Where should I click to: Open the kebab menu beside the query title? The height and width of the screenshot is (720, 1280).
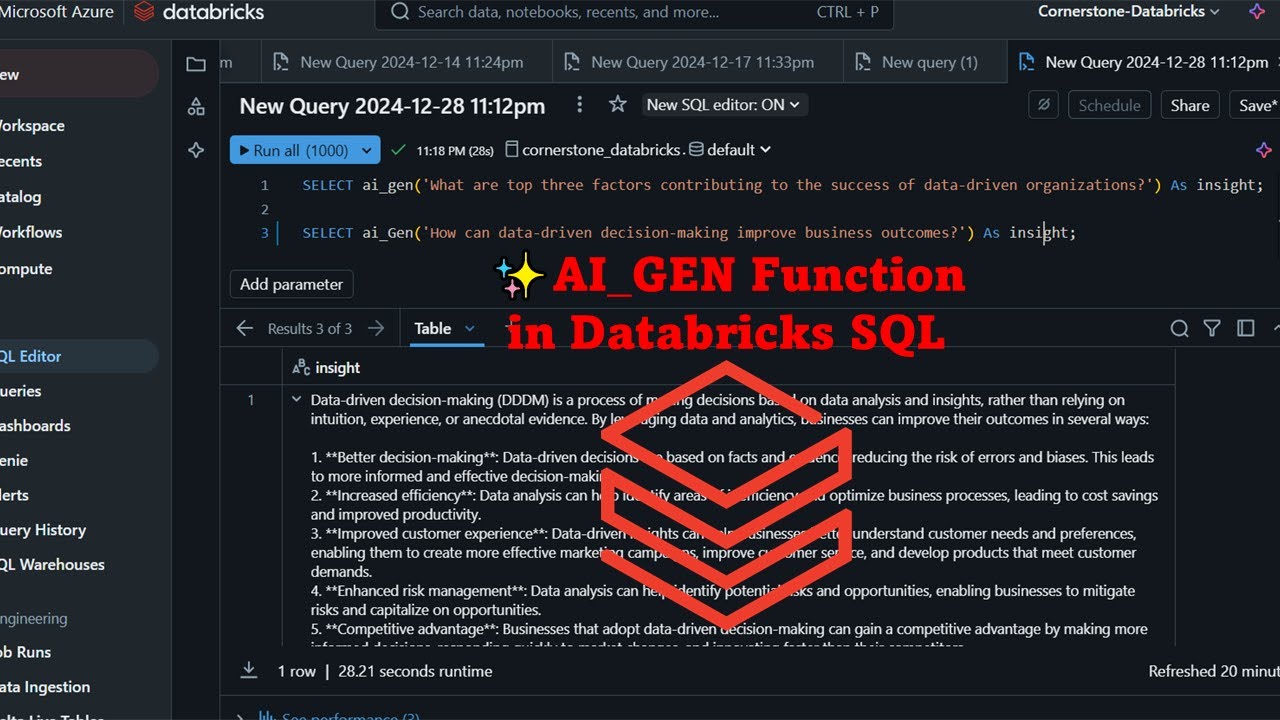tap(579, 105)
